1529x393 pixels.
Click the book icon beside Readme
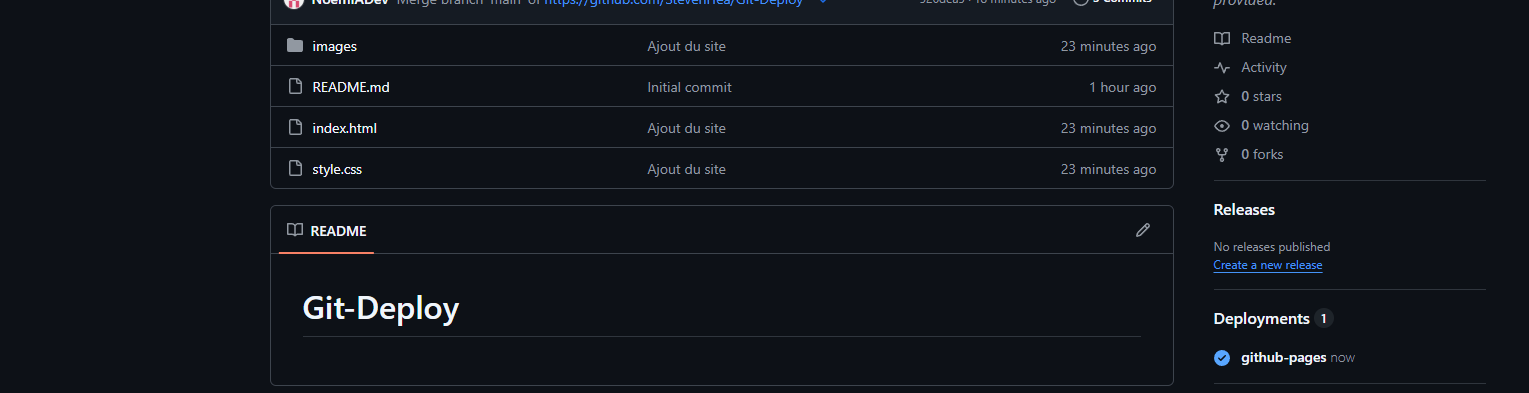(x=1221, y=38)
